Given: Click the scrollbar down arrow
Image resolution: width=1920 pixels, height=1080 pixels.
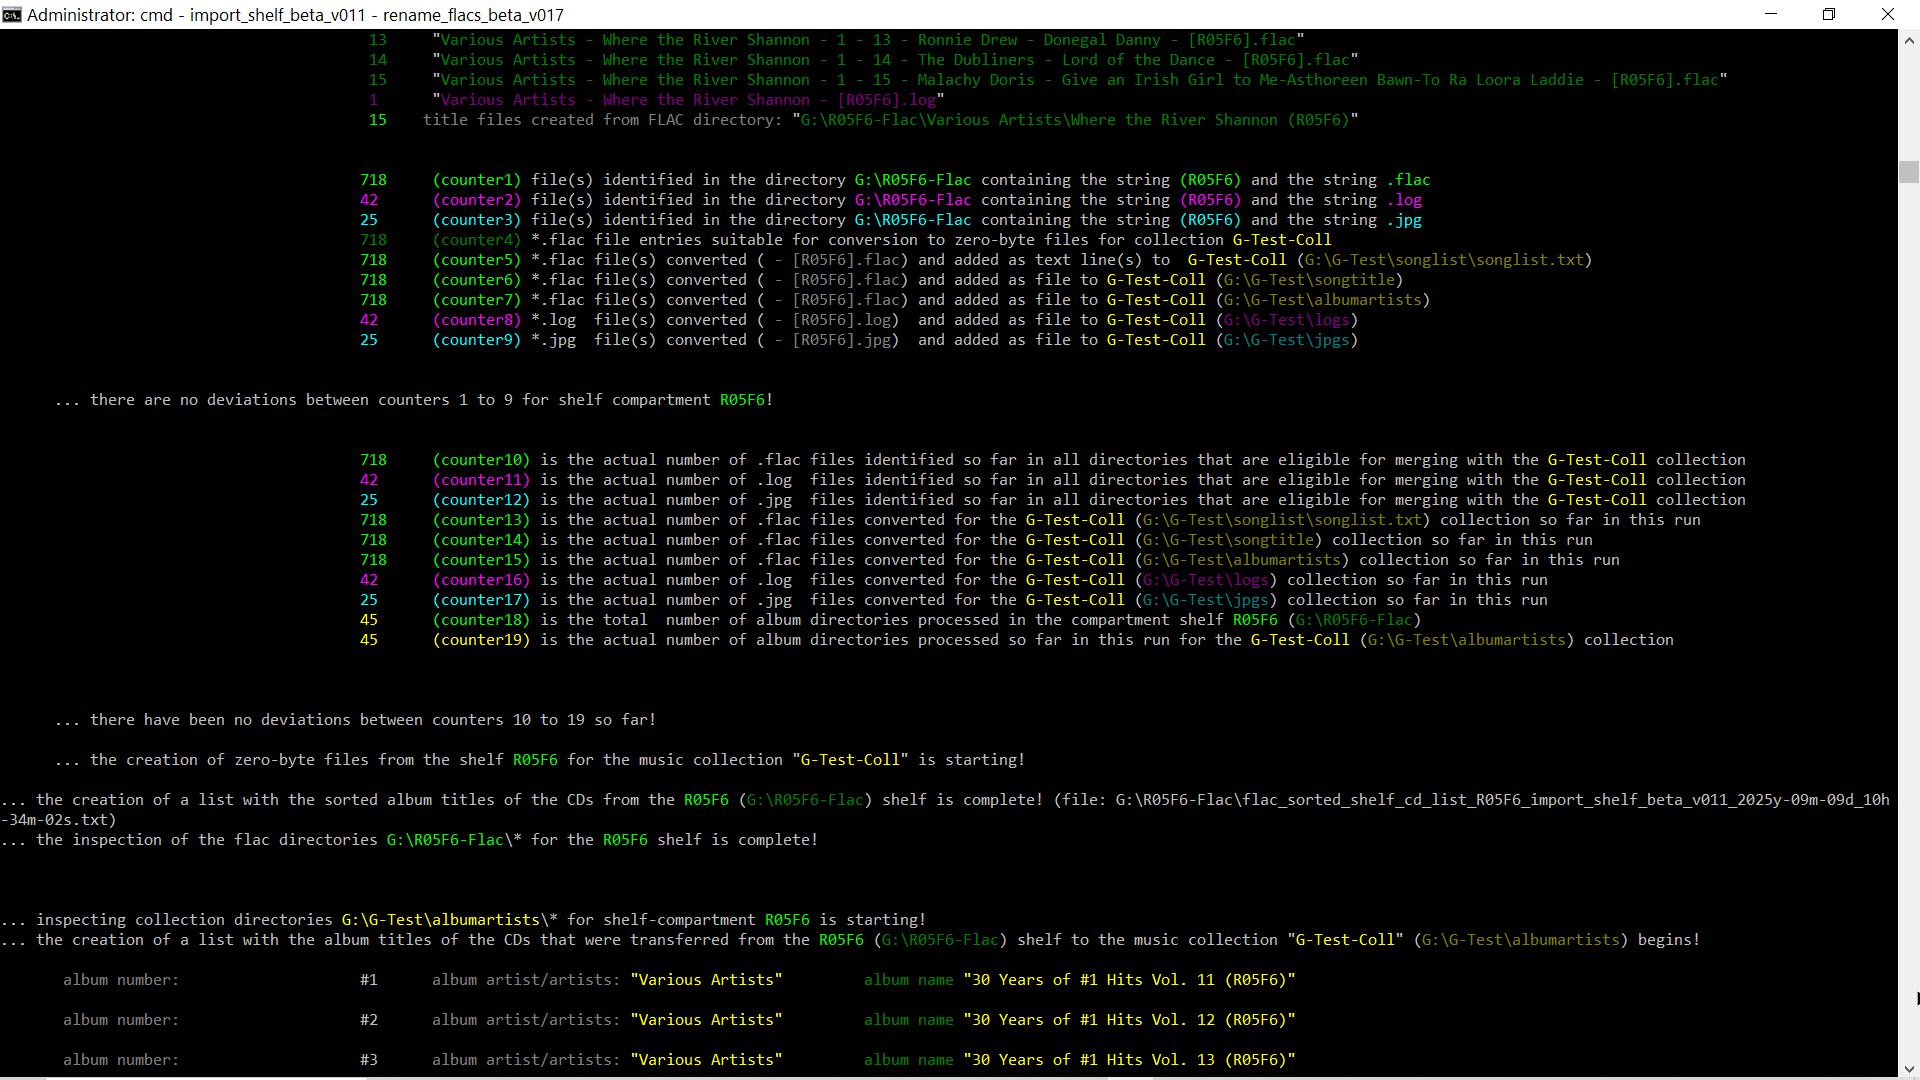Looking at the screenshot, I should 1908,1067.
